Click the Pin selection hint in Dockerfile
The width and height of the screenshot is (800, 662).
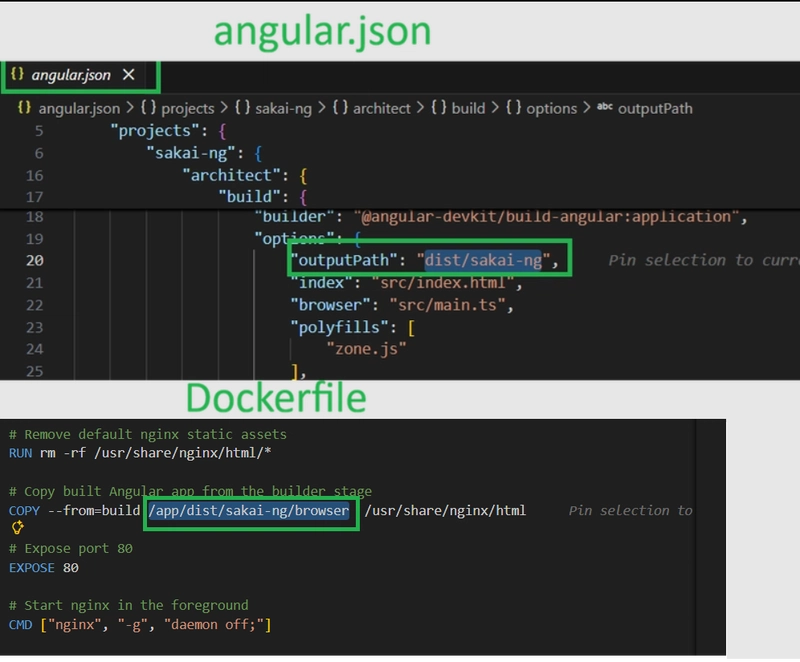click(x=631, y=511)
